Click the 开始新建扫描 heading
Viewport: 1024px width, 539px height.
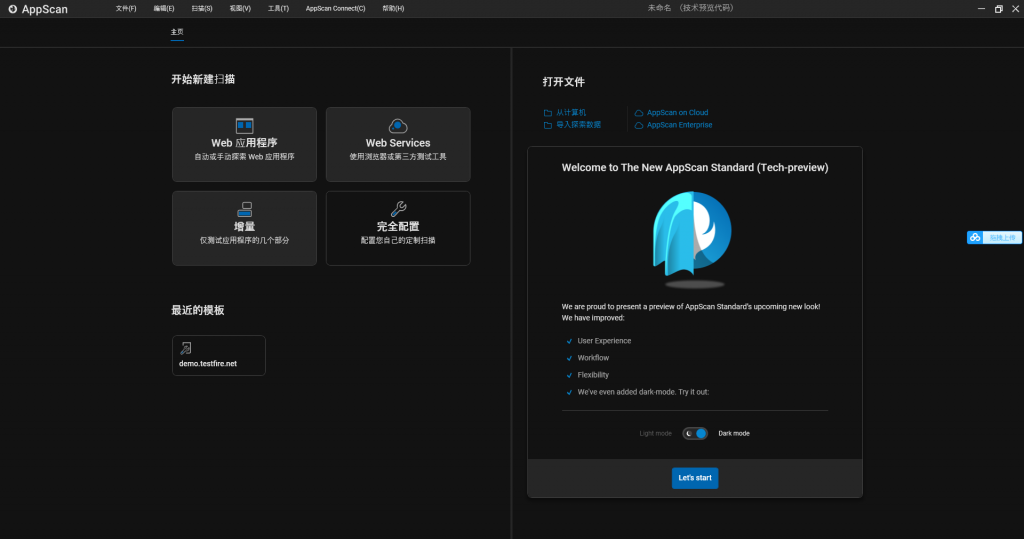(x=203, y=79)
